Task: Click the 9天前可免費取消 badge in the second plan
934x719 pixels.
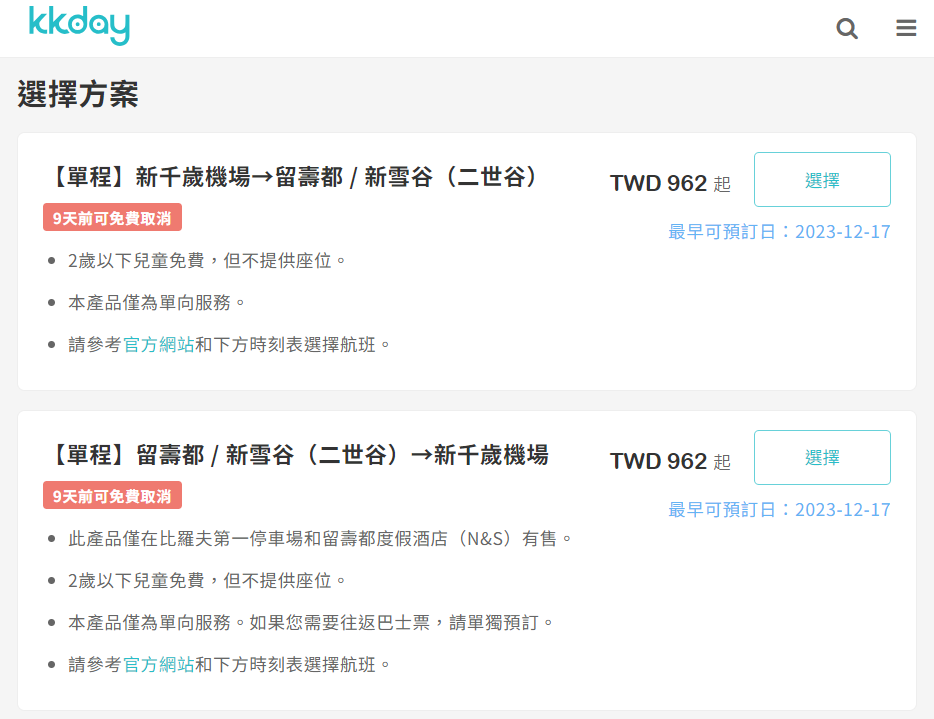Action: click(112, 496)
